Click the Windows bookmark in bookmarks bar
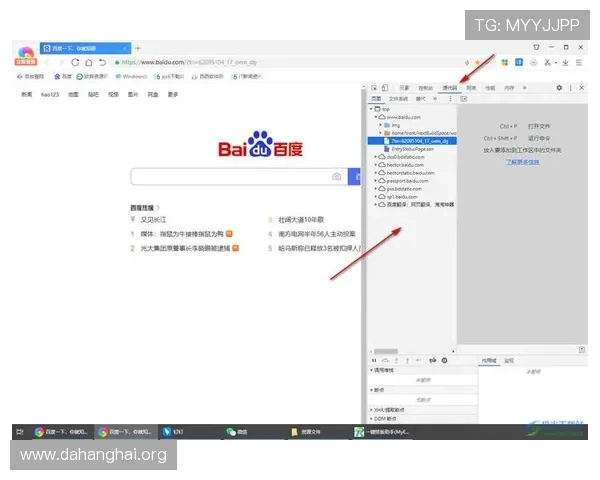 131,77
